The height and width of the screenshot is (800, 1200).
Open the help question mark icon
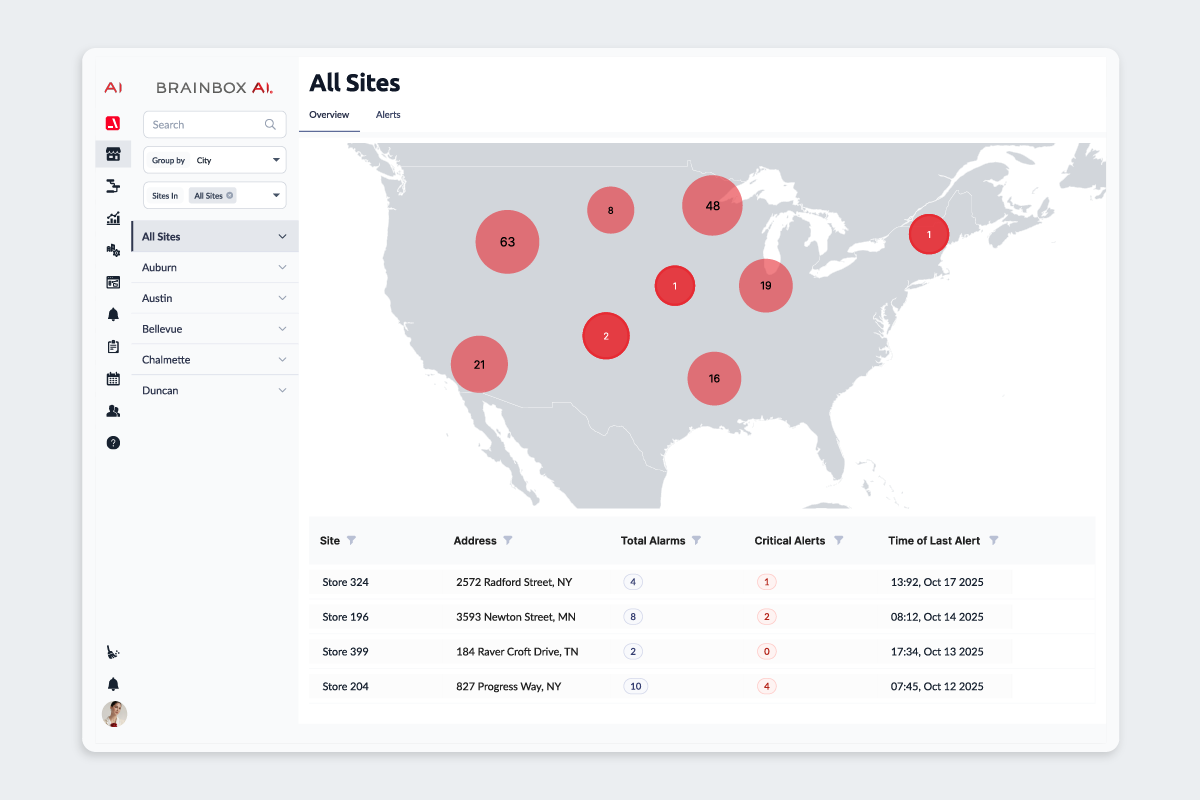113,442
